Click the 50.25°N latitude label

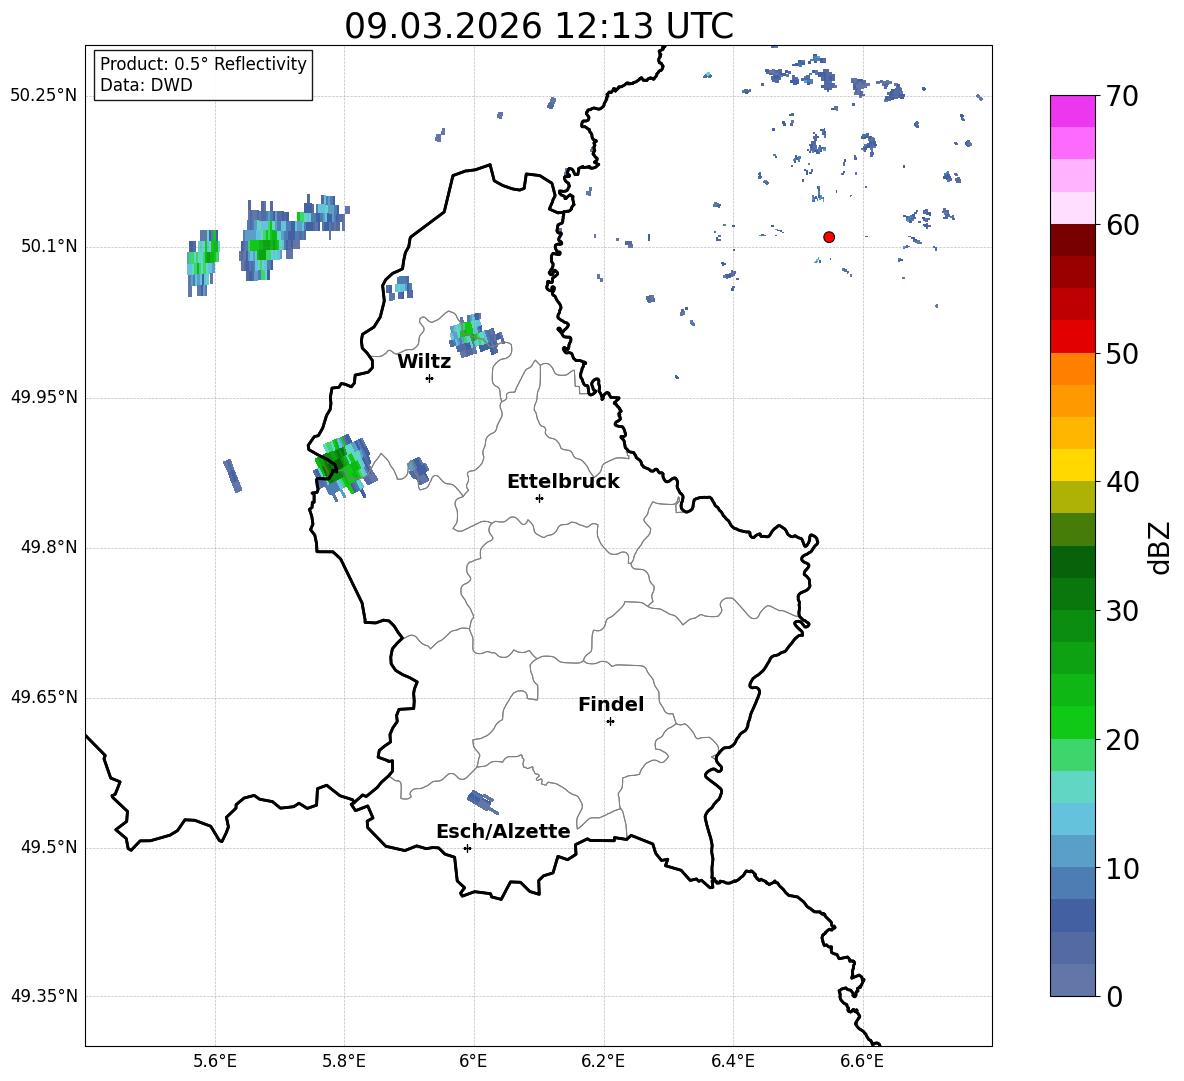click(44, 96)
